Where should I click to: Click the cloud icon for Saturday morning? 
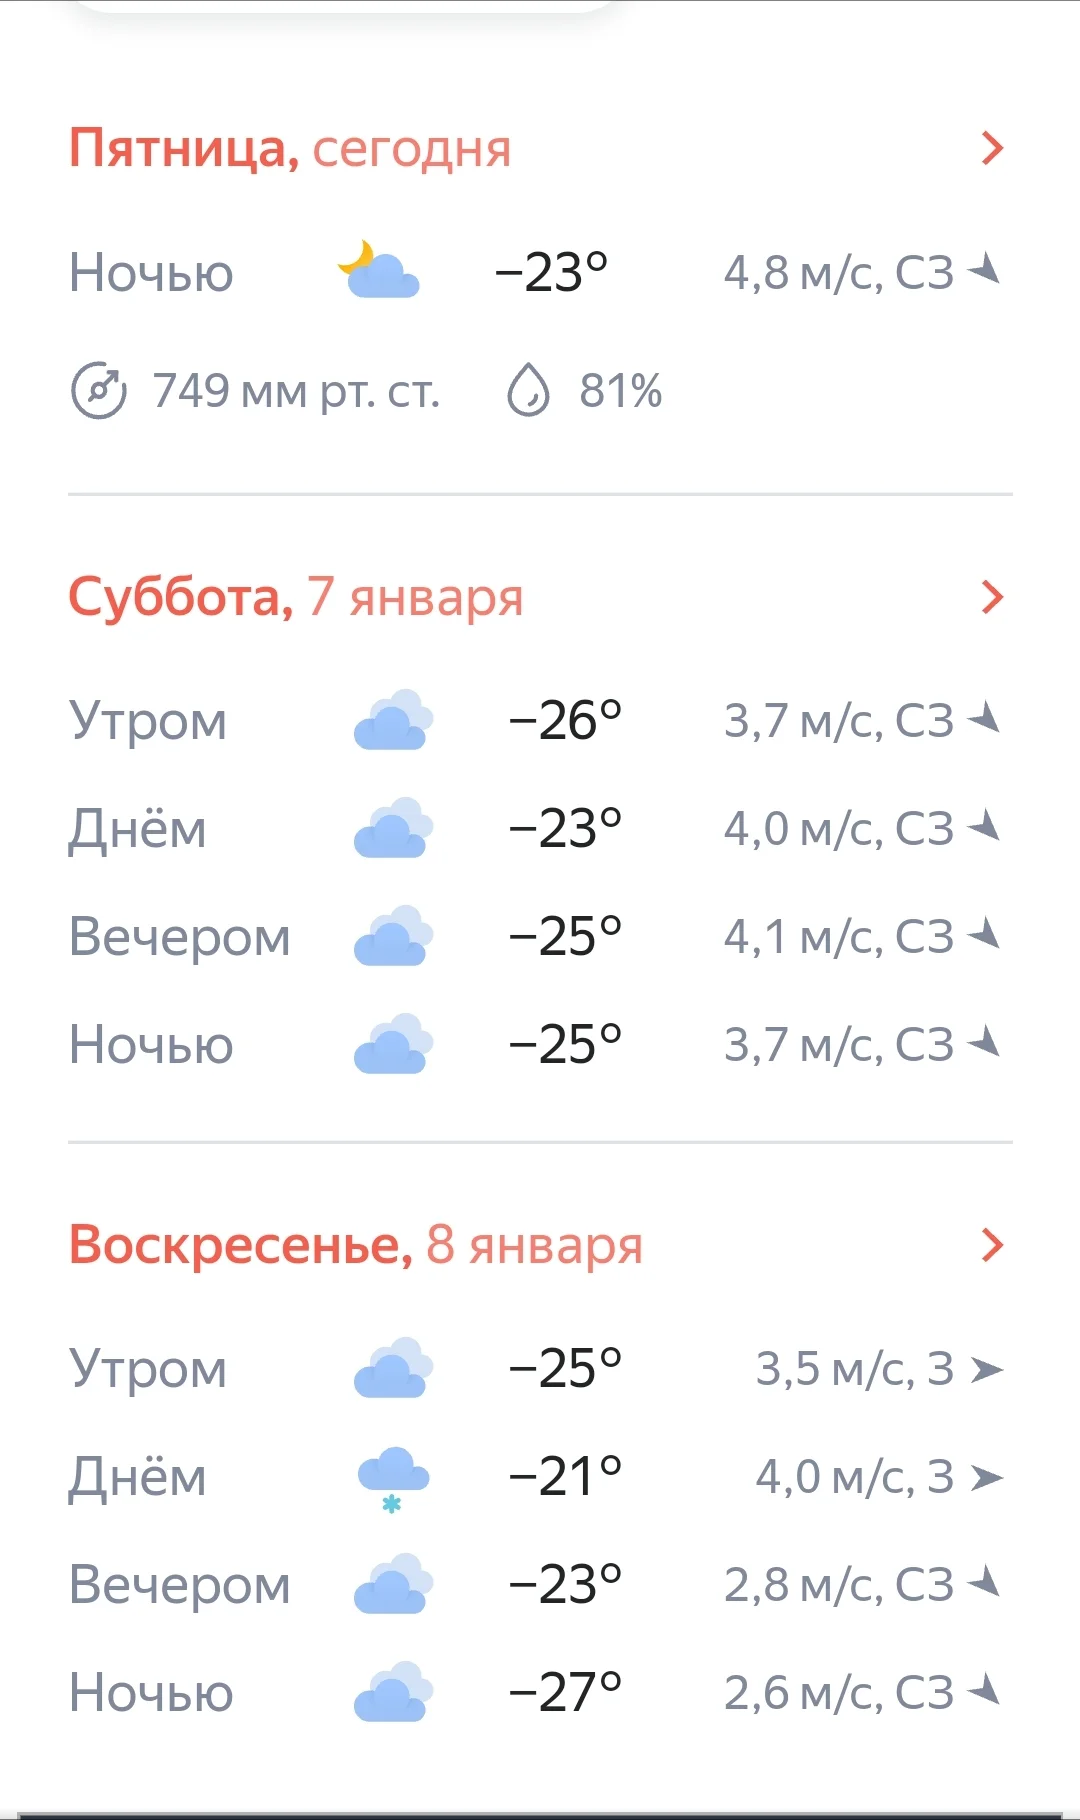393,720
